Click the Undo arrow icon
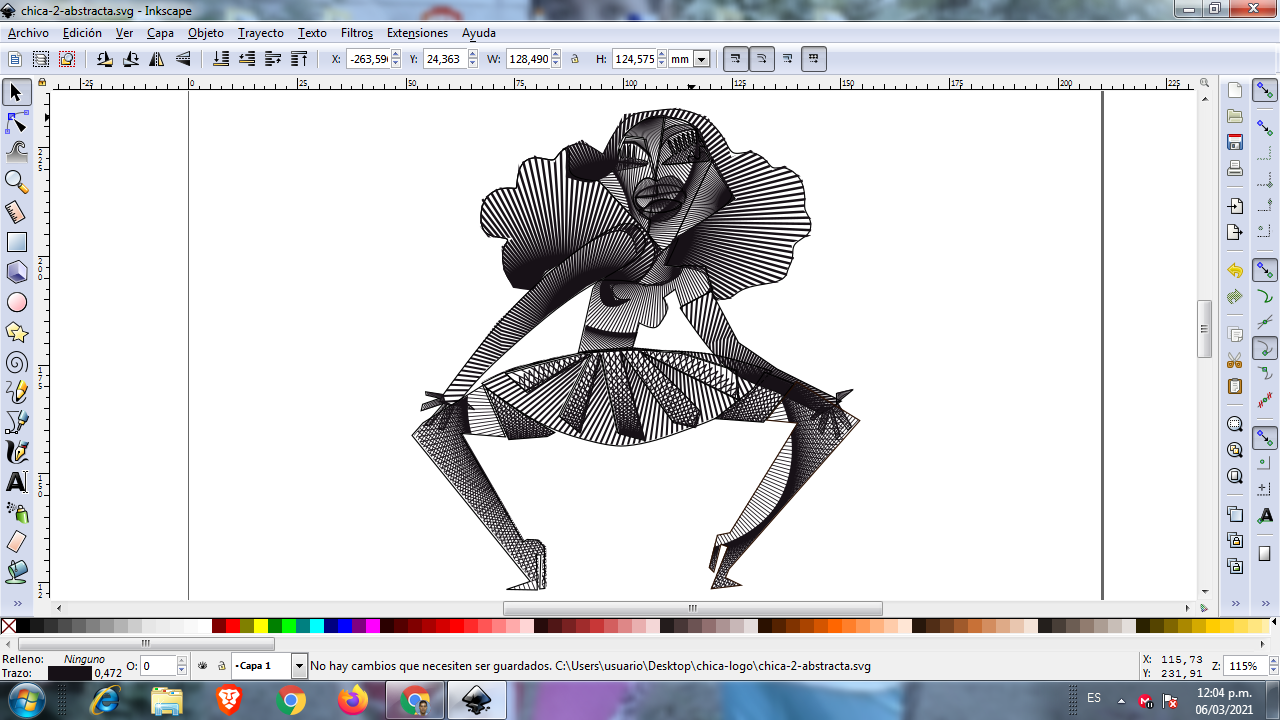This screenshot has width=1280, height=720. click(x=1235, y=271)
